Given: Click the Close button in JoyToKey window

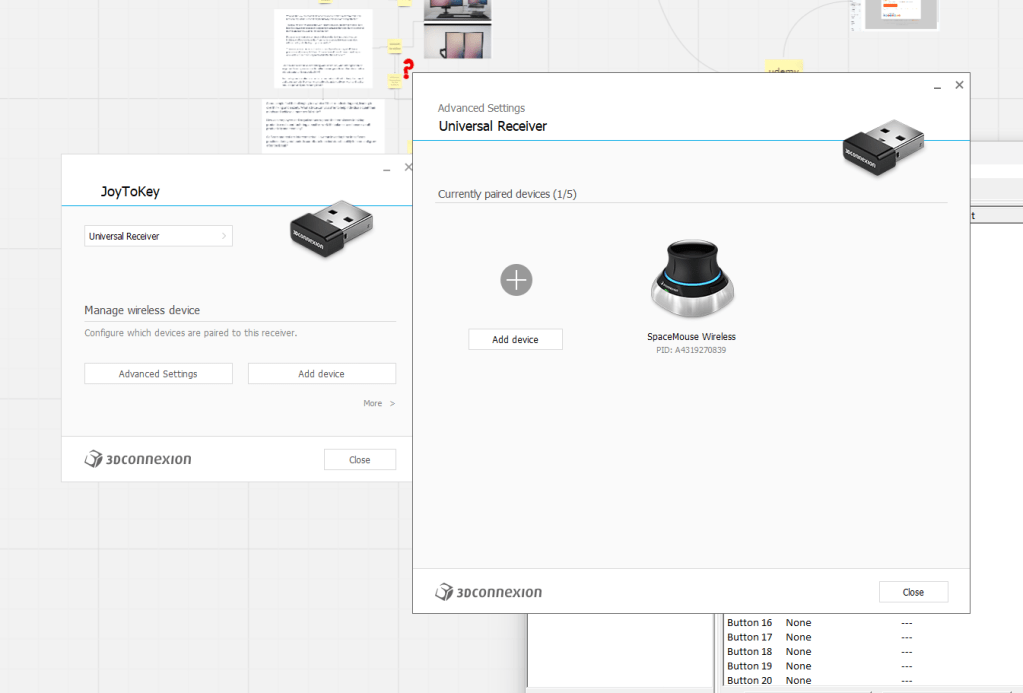Looking at the screenshot, I should [x=359, y=459].
